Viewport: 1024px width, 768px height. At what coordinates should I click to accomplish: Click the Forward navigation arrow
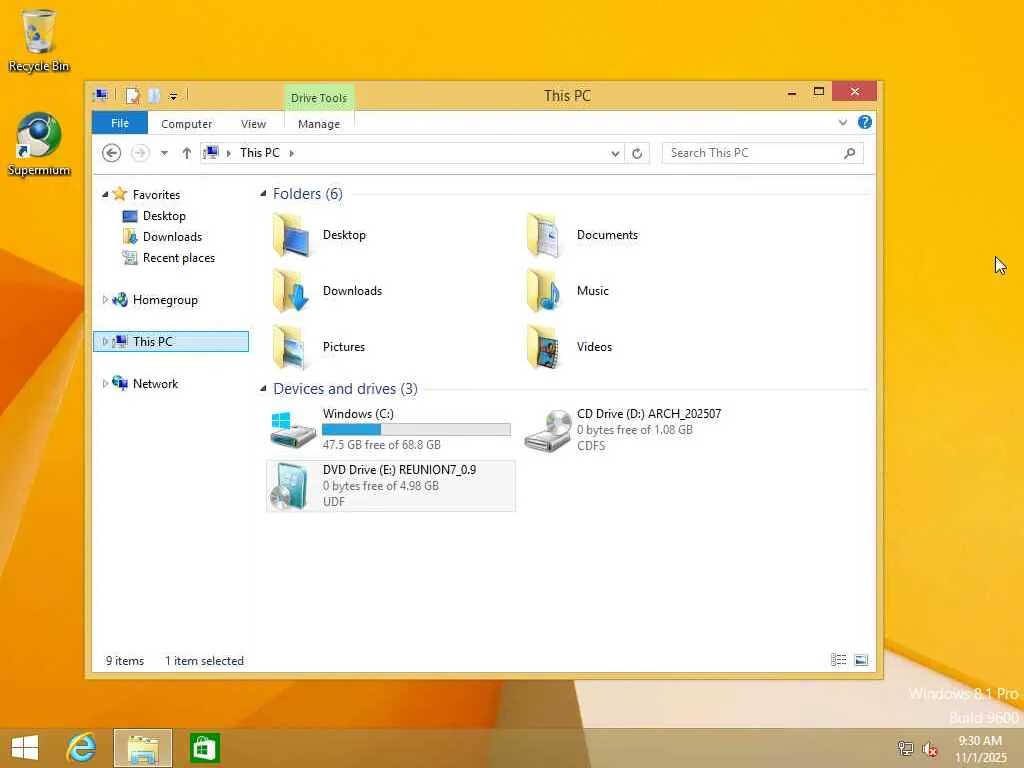[x=140, y=153]
